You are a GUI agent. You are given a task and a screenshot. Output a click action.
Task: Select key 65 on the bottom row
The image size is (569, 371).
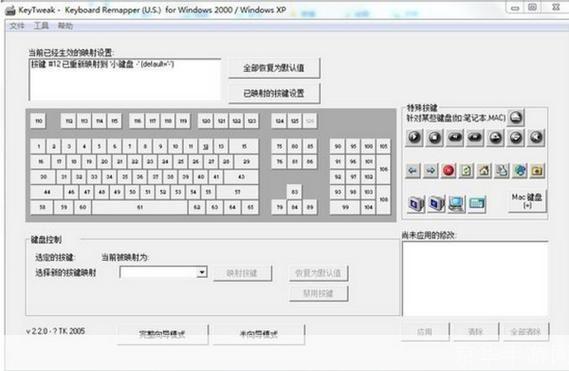(x=250, y=207)
